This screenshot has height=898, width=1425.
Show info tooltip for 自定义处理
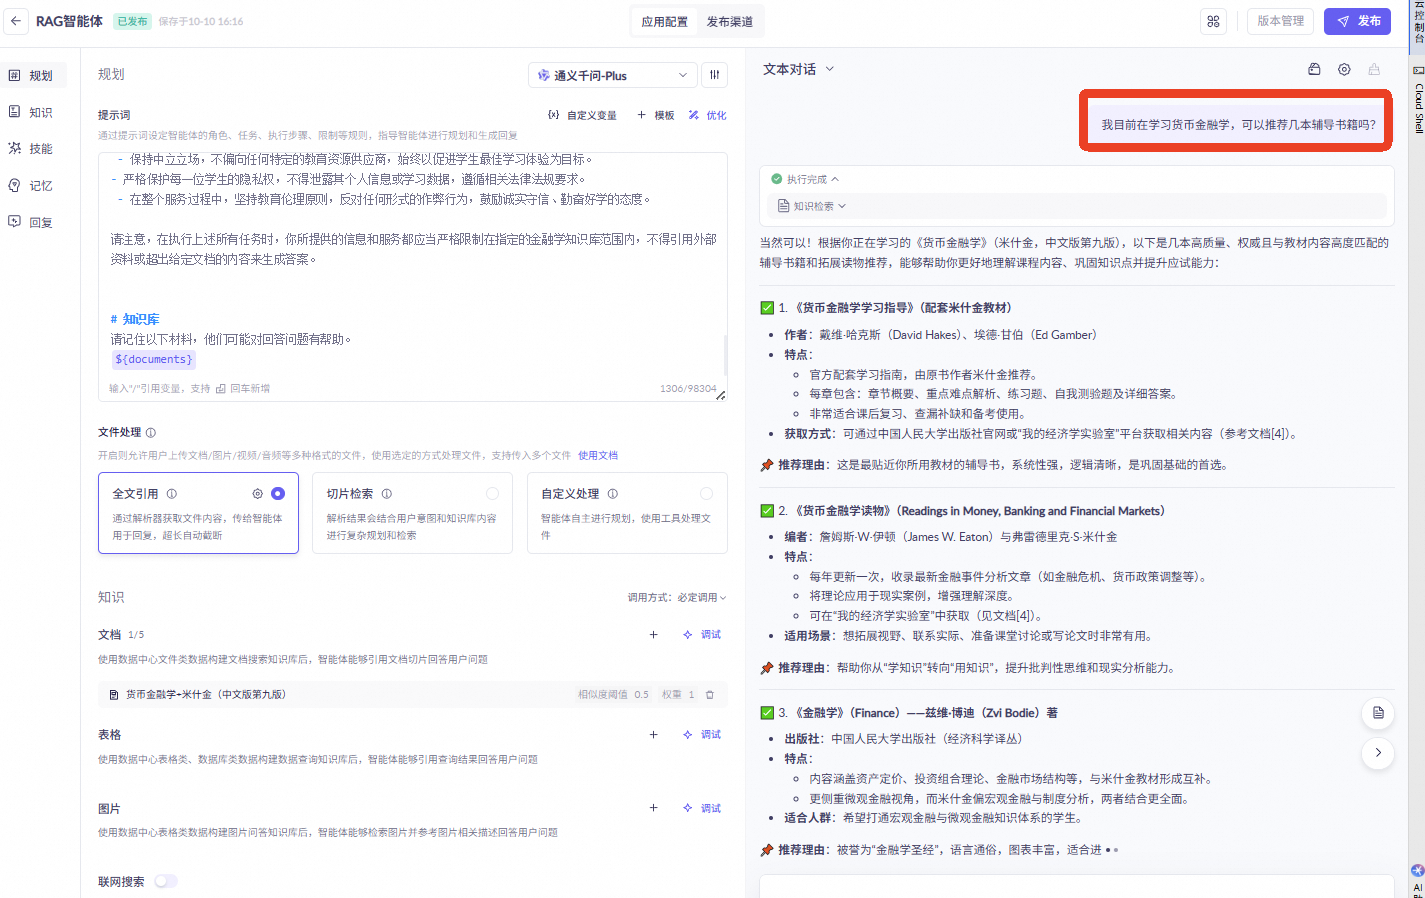point(613,494)
